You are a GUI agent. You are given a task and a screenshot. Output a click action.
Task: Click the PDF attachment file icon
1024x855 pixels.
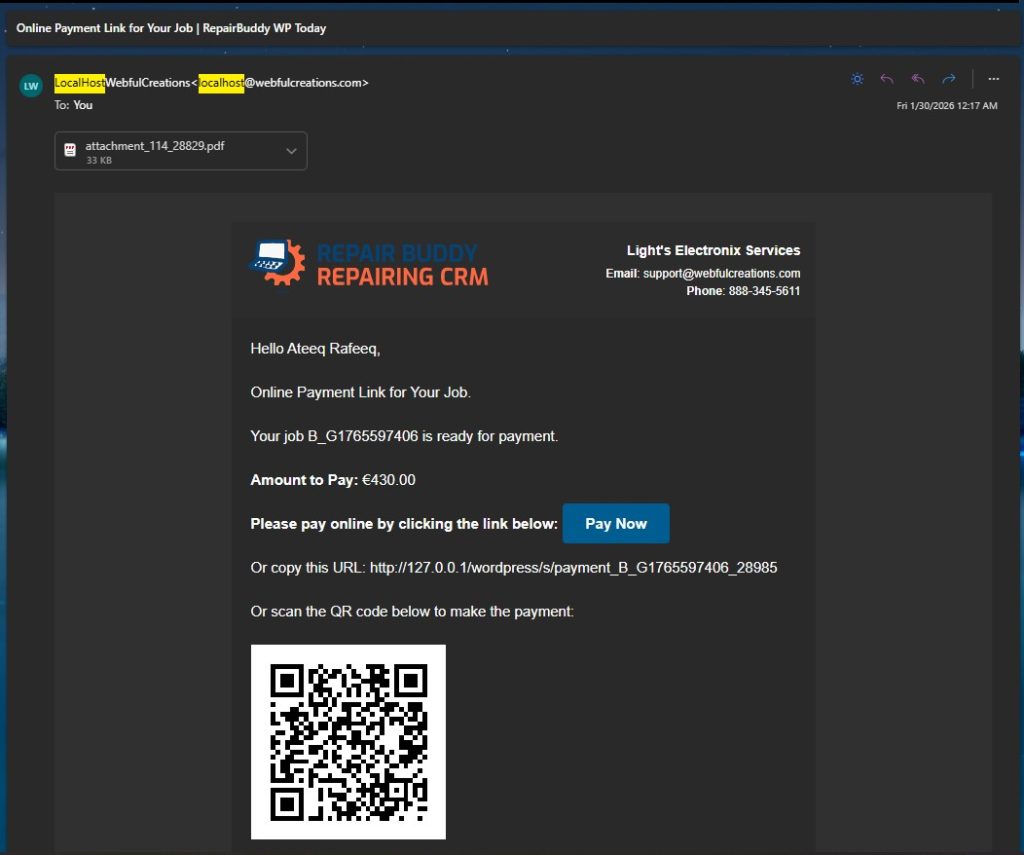pos(70,149)
